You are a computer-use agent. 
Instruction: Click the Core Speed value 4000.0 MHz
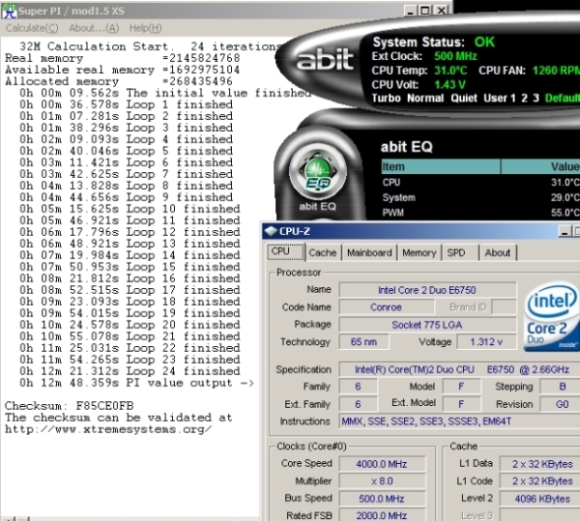click(x=382, y=464)
